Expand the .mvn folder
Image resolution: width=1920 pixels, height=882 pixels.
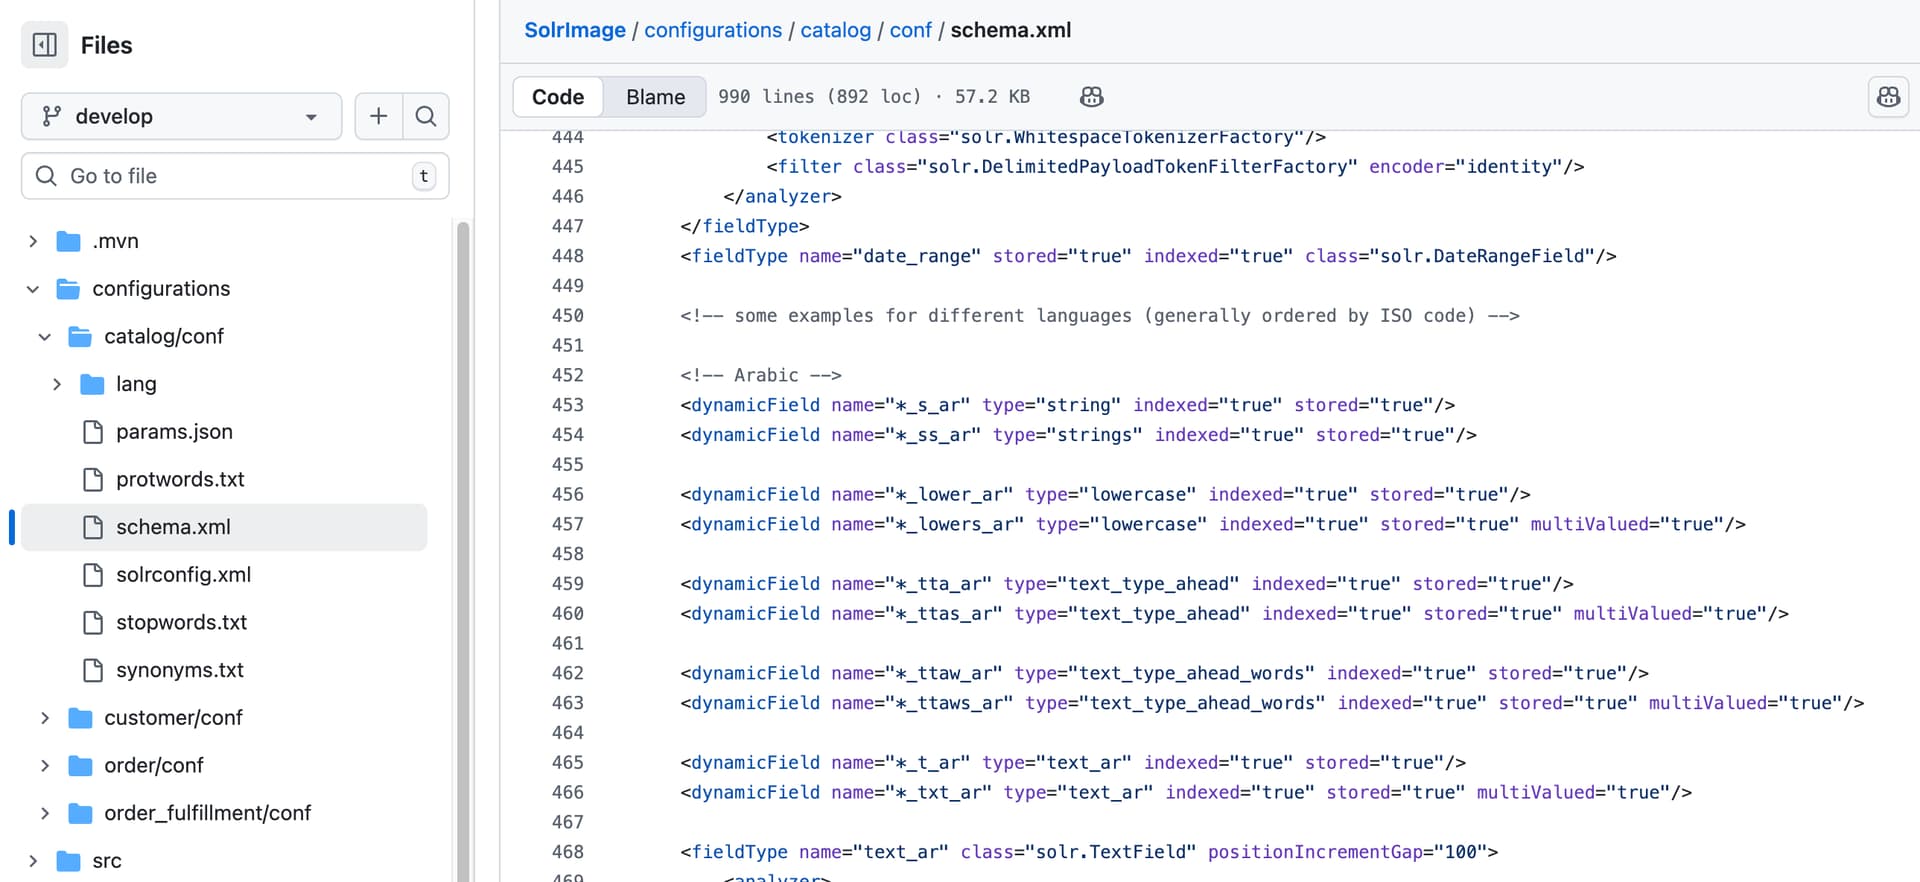tap(33, 241)
